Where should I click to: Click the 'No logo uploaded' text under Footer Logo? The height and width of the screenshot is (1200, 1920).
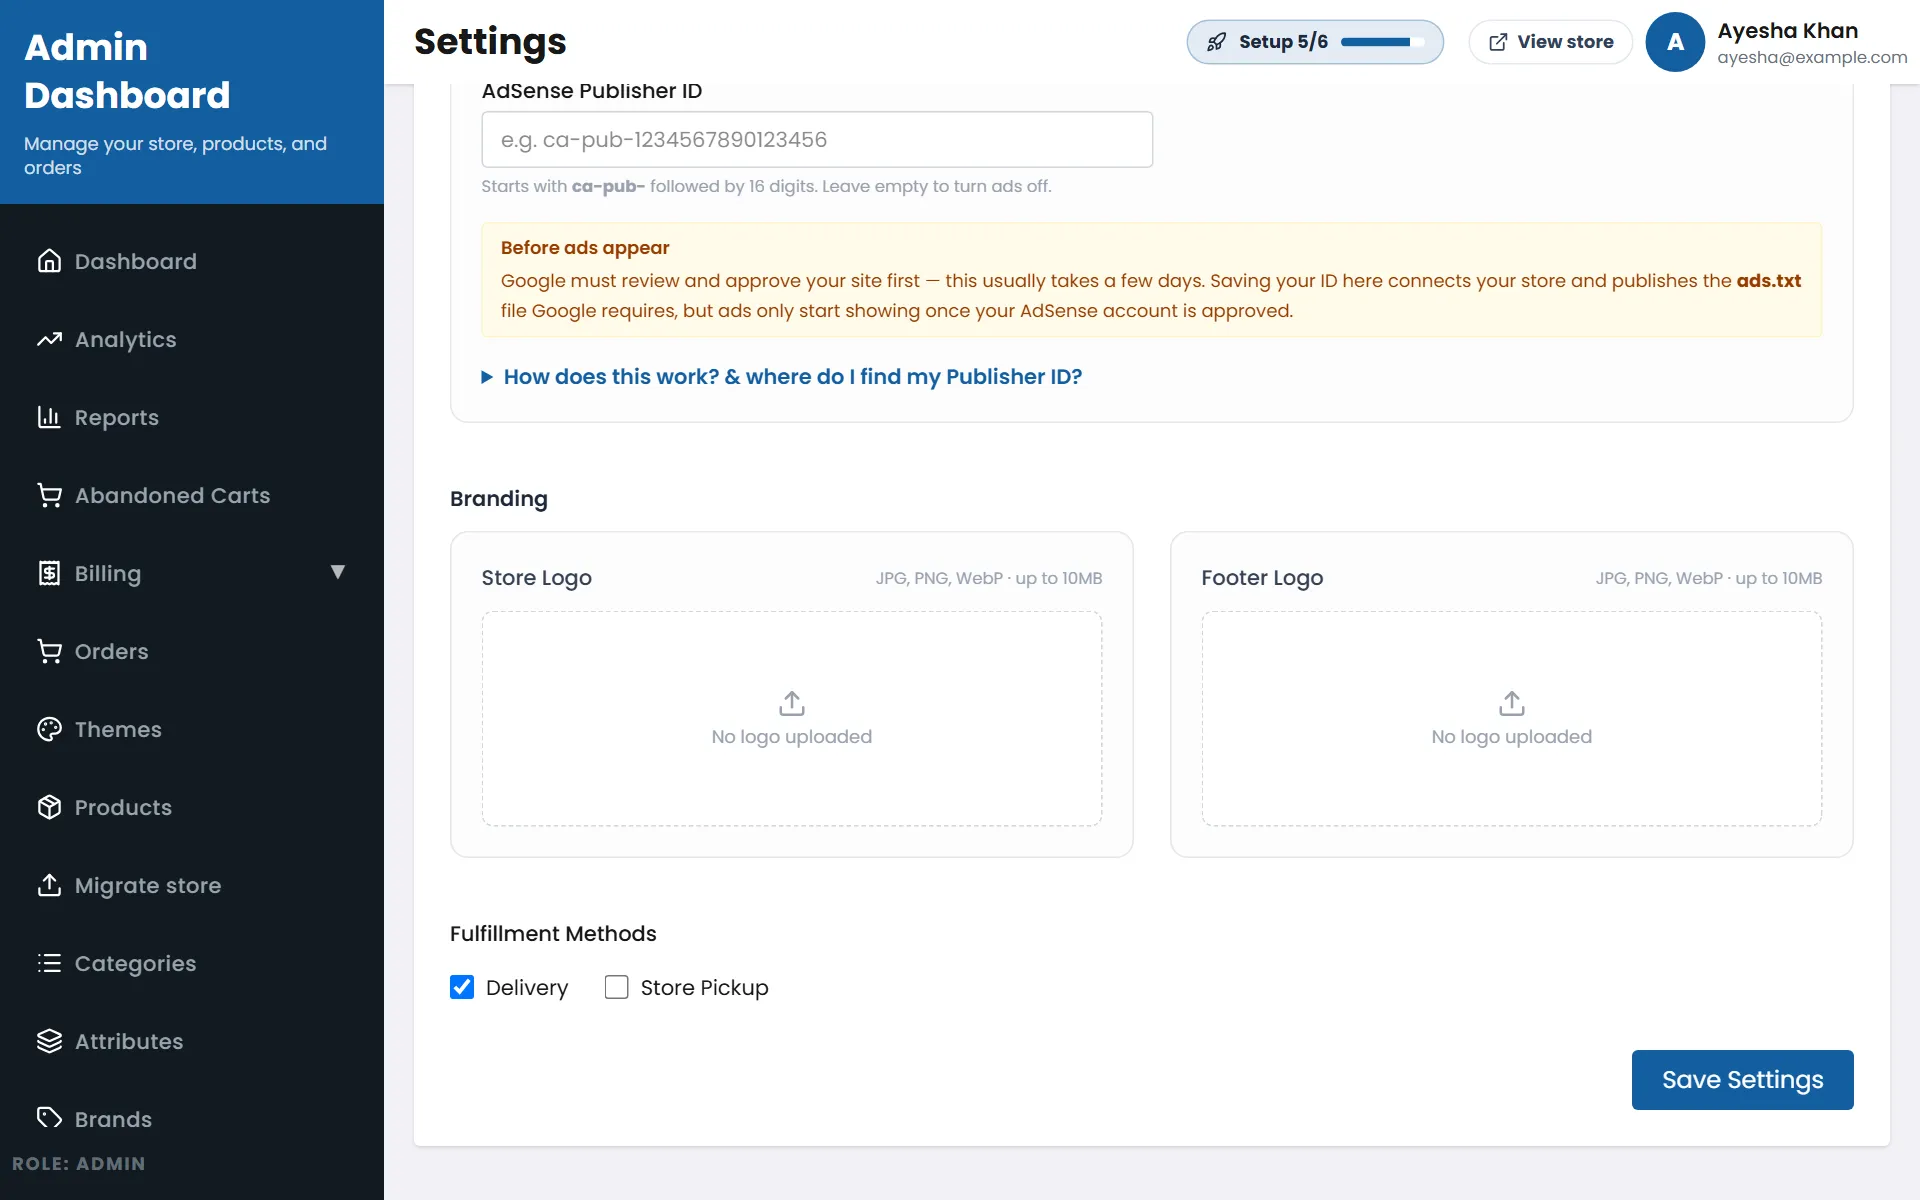coord(1512,737)
